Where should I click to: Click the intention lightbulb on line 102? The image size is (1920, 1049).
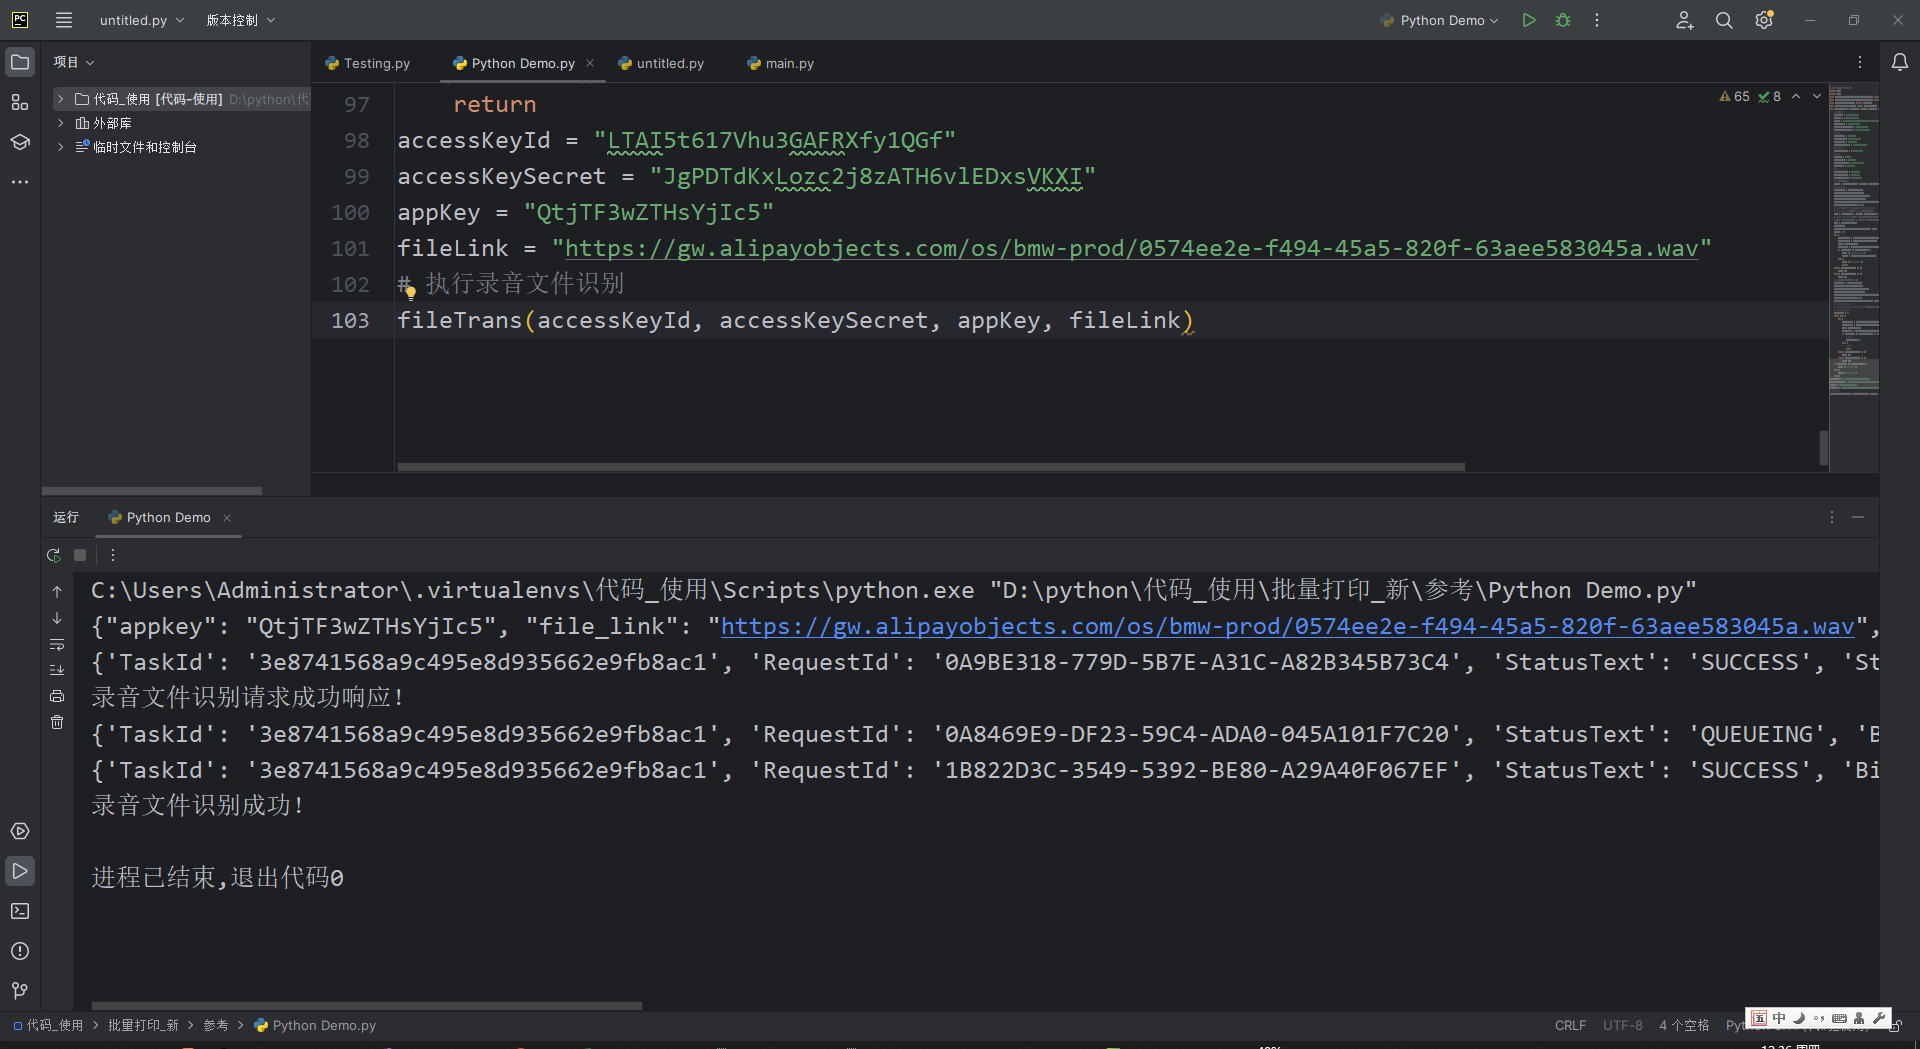pos(410,292)
